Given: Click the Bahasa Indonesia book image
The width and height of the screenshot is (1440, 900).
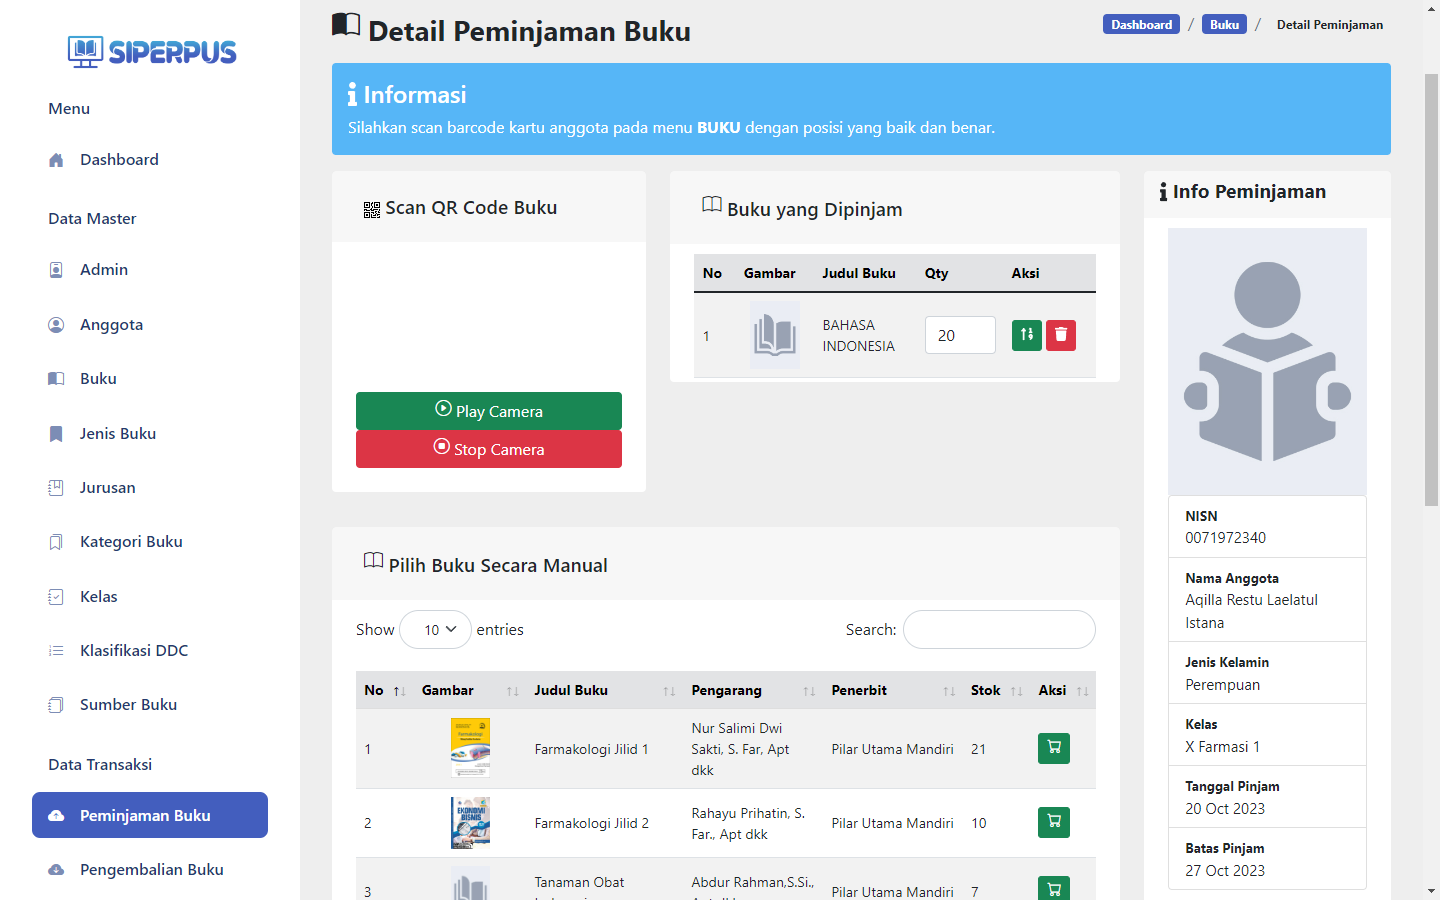Looking at the screenshot, I should 774,335.
